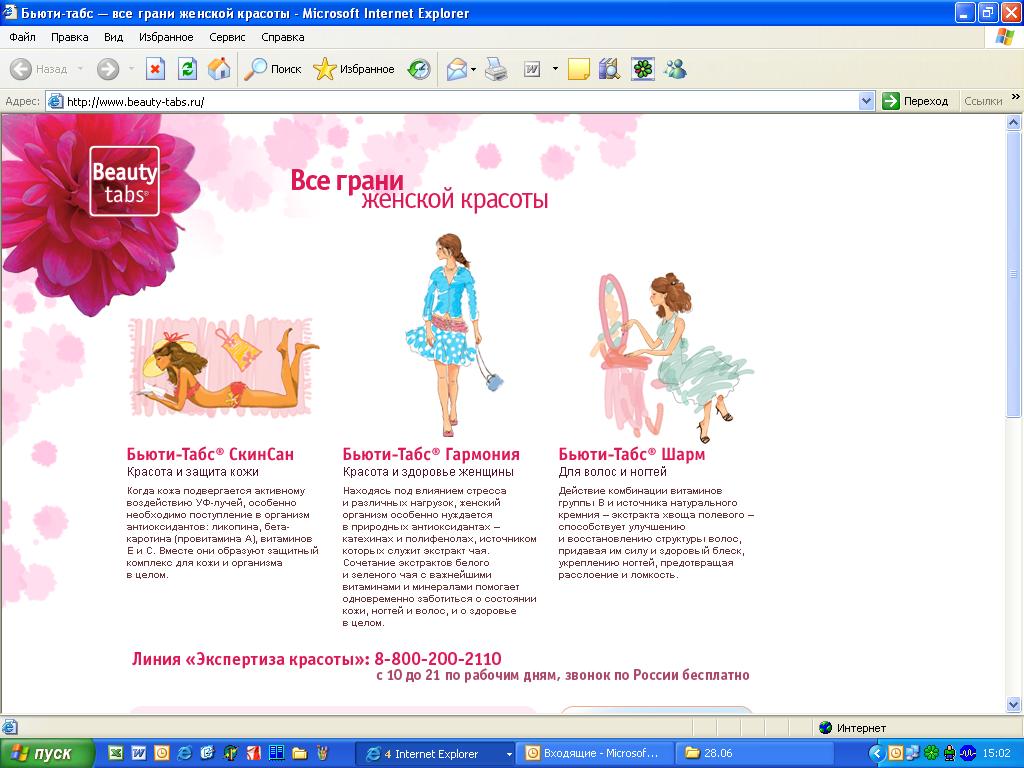The image size is (1024, 768).
Task: Open the Файл menu
Action: point(22,37)
